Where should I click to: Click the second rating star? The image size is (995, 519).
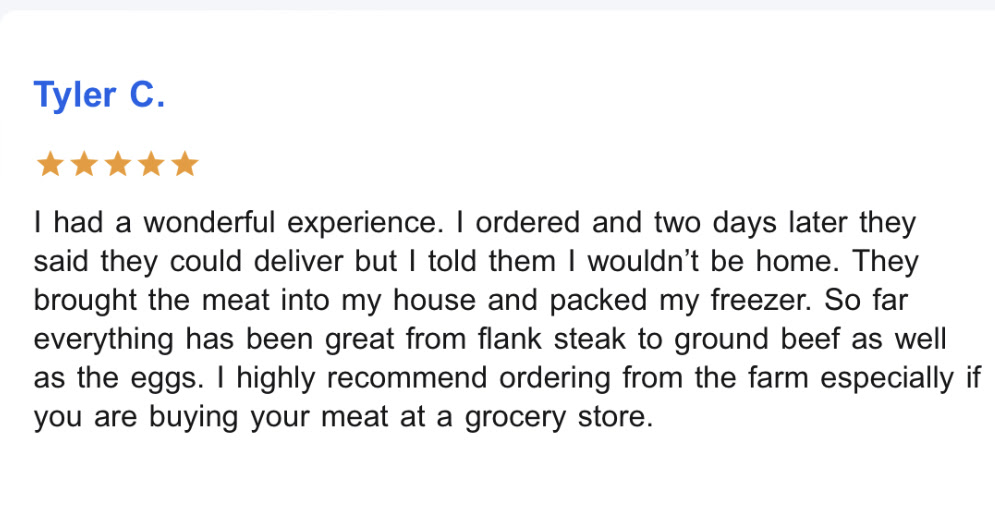pyautogui.click(x=84, y=164)
